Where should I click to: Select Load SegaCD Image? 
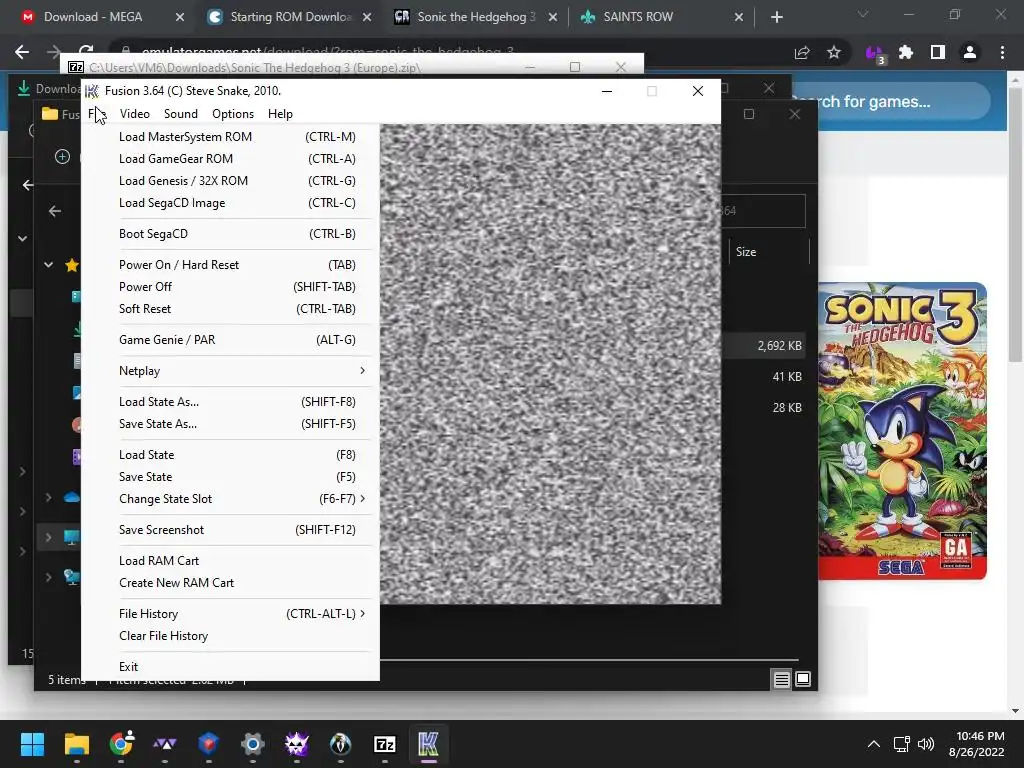[231, 203]
